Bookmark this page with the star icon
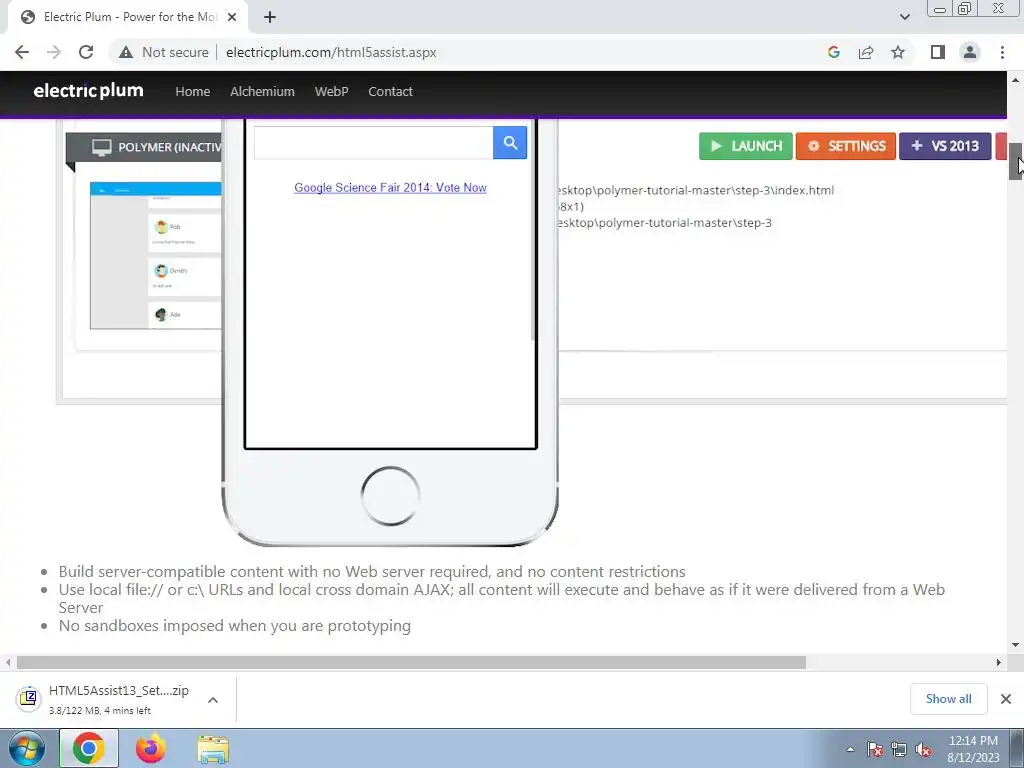1024x768 pixels. tap(898, 52)
